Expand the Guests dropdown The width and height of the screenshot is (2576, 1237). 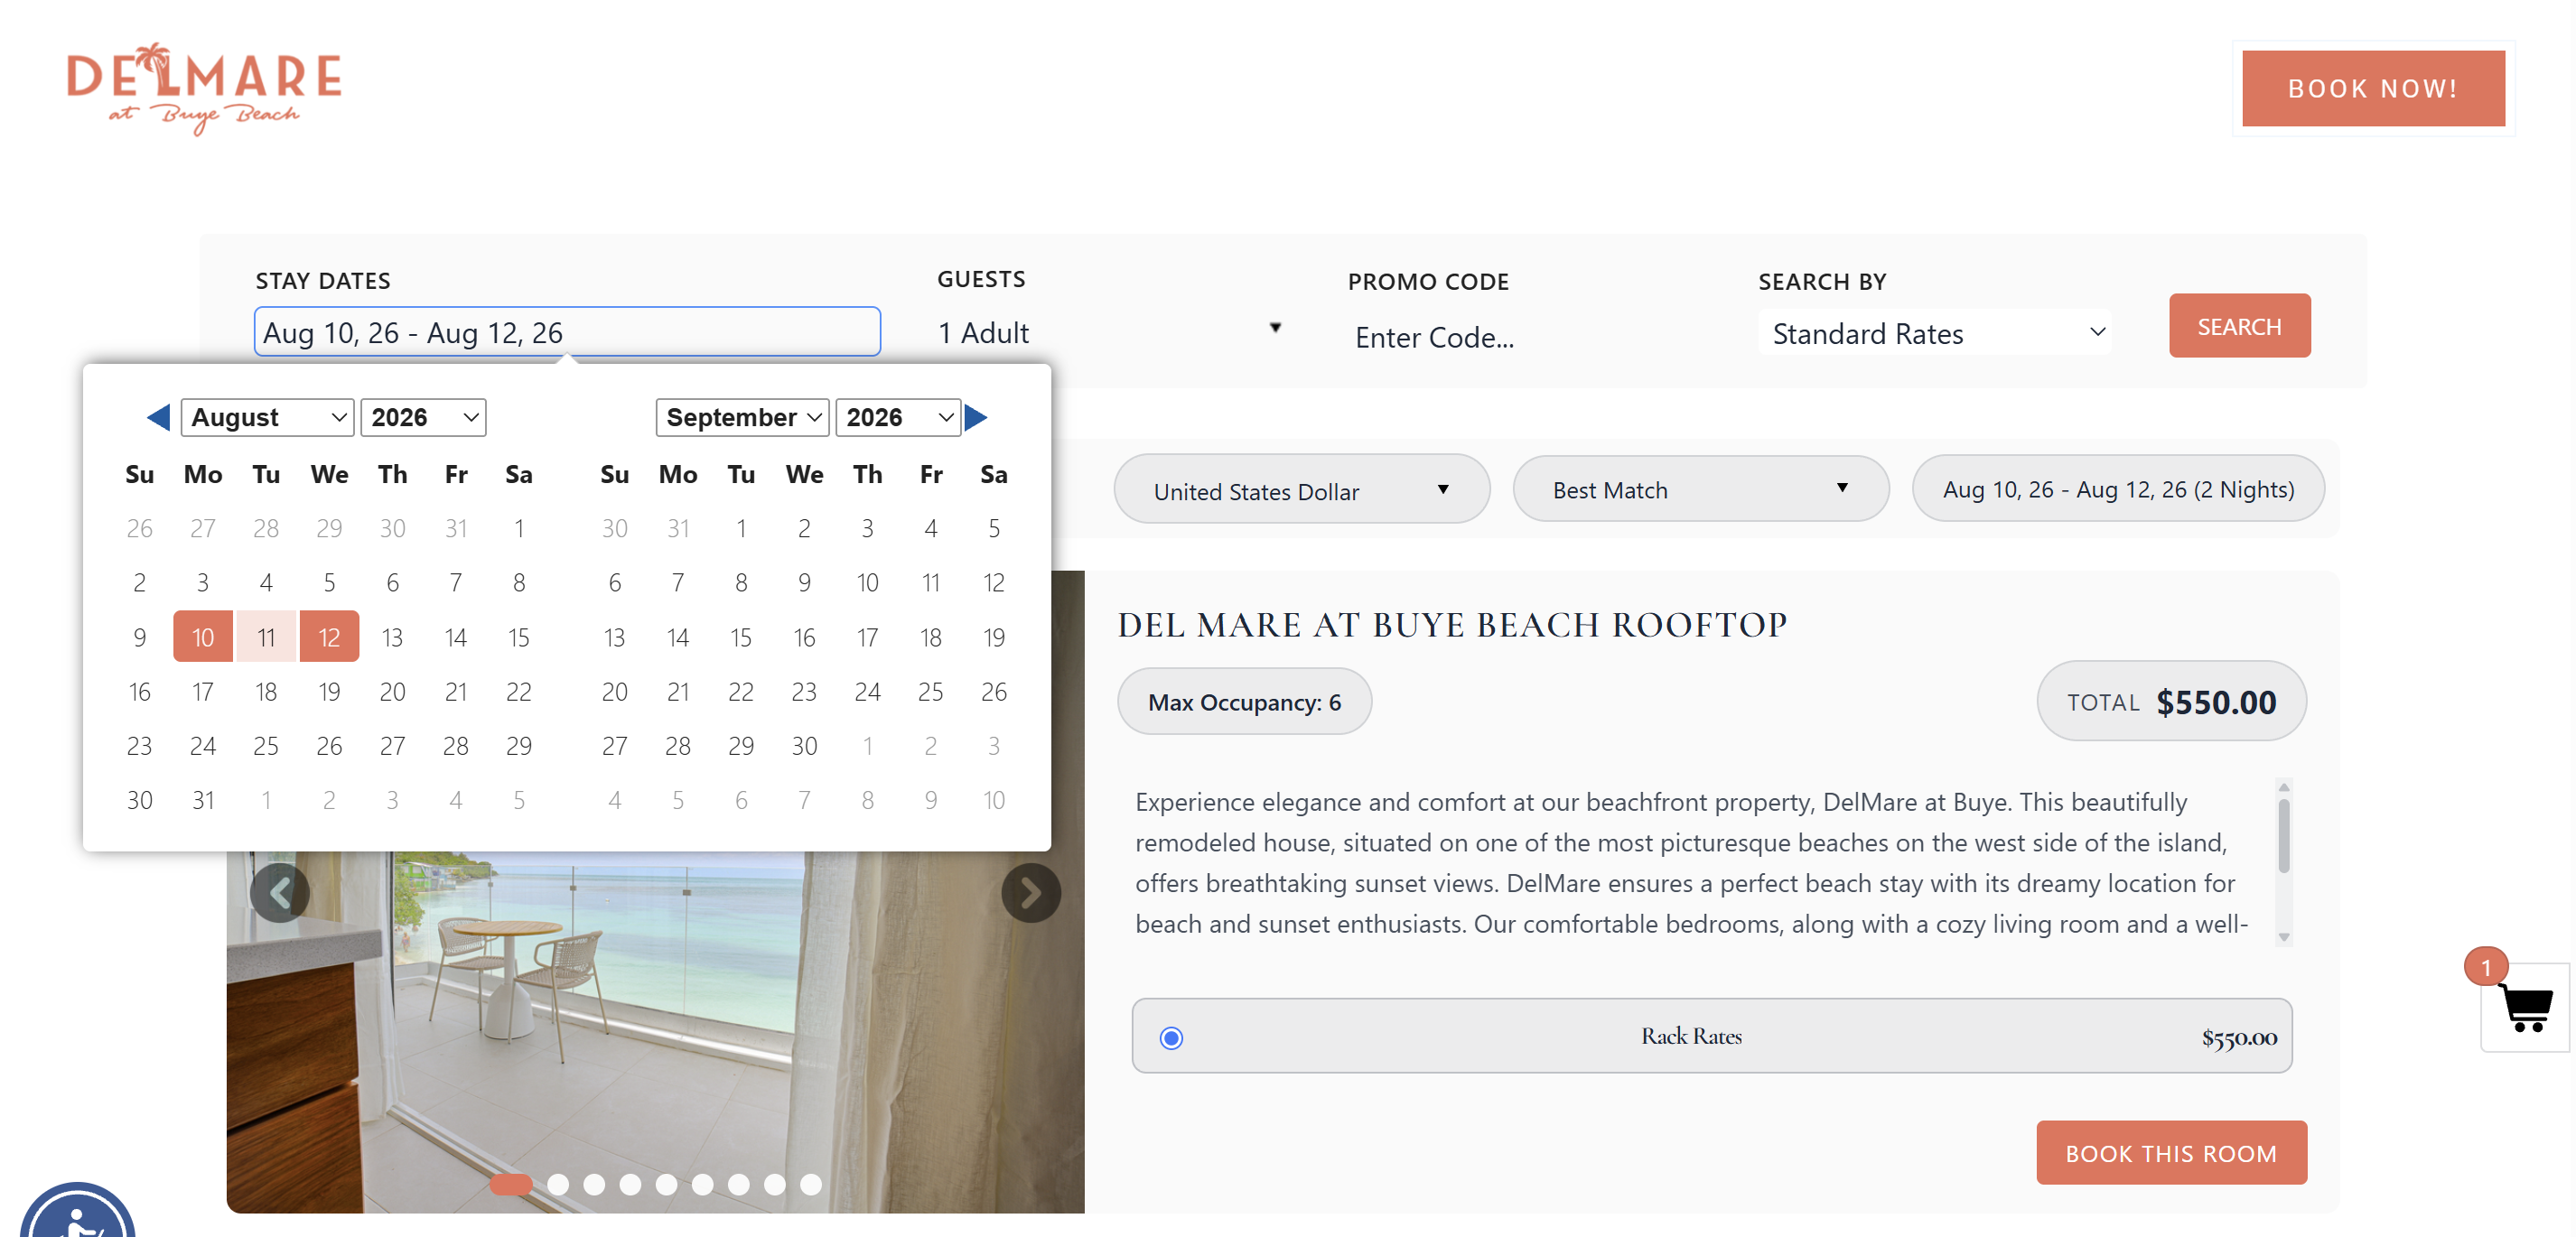1109,332
